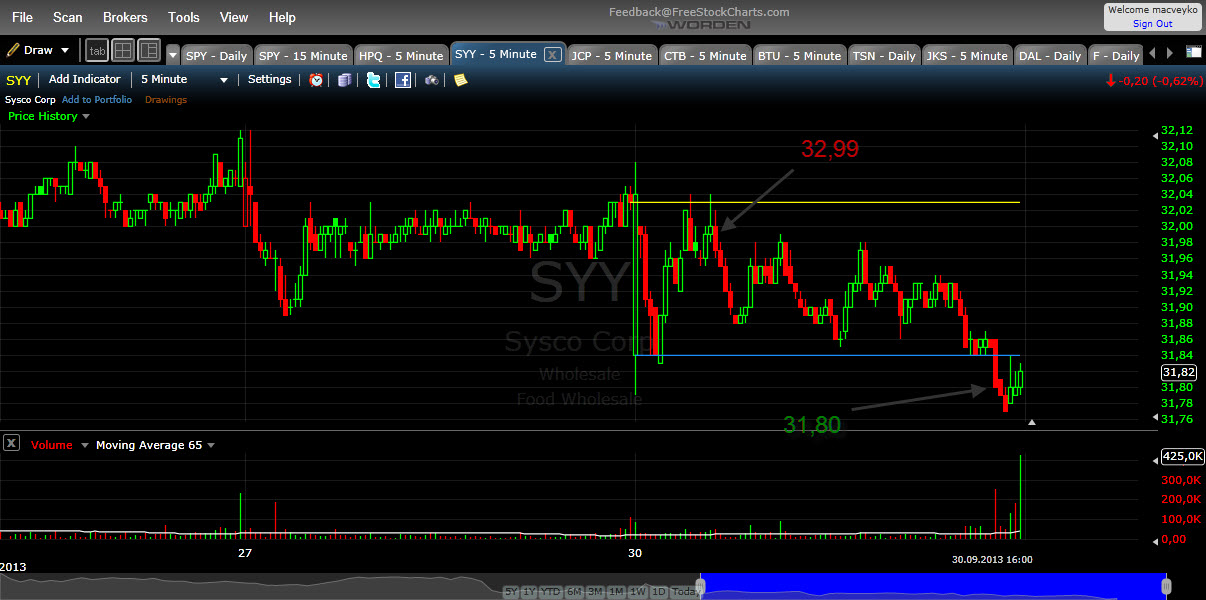Open the alarm clock alerts icon
The height and width of the screenshot is (600, 1206).
pos(316,80)
